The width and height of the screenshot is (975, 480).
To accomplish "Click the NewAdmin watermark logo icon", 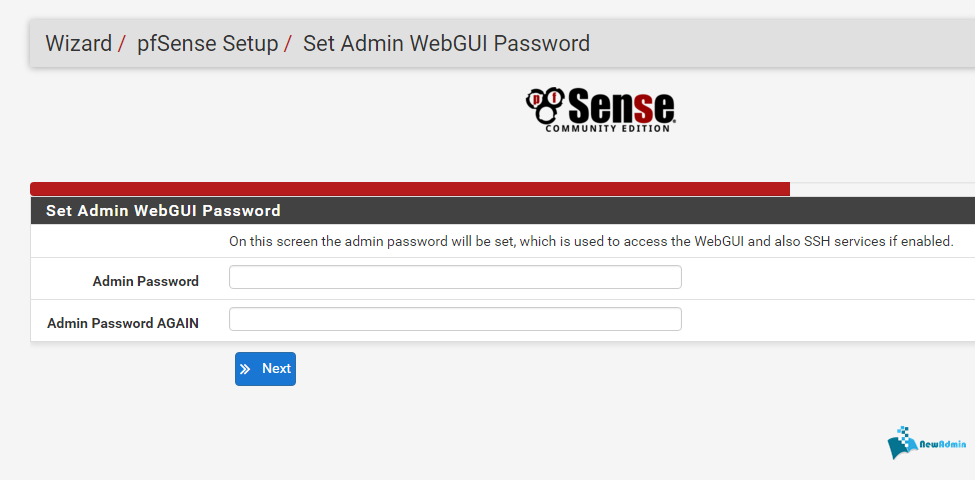I will tap(901, 441).
